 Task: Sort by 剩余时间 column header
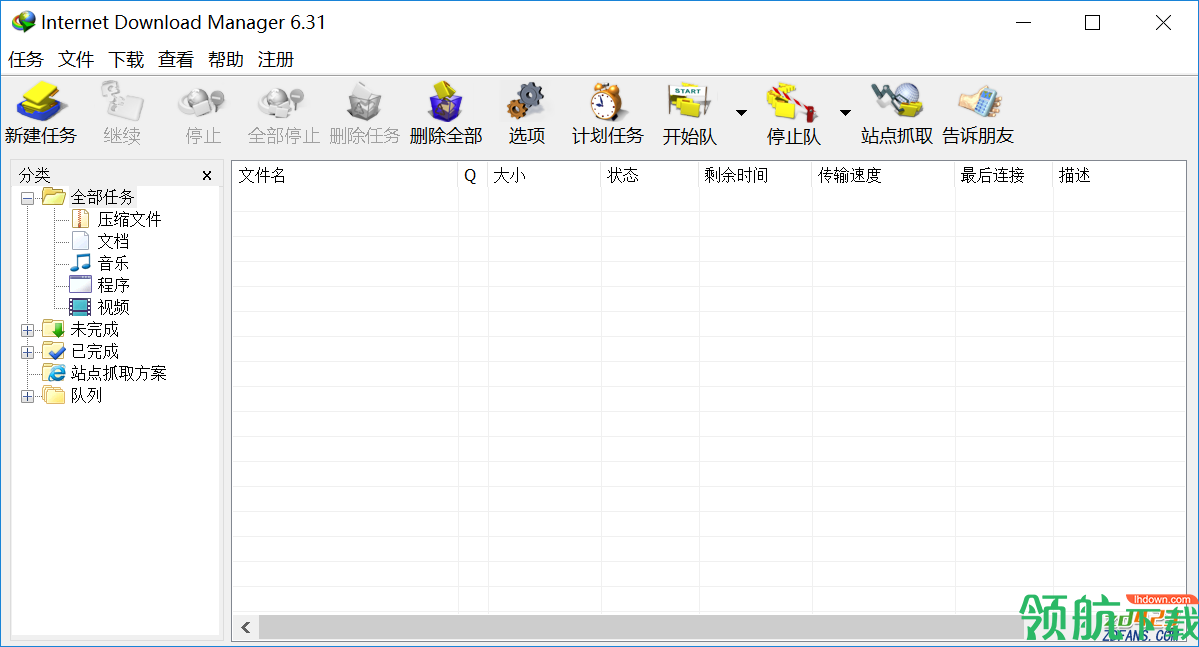click(x=755, y=175)
